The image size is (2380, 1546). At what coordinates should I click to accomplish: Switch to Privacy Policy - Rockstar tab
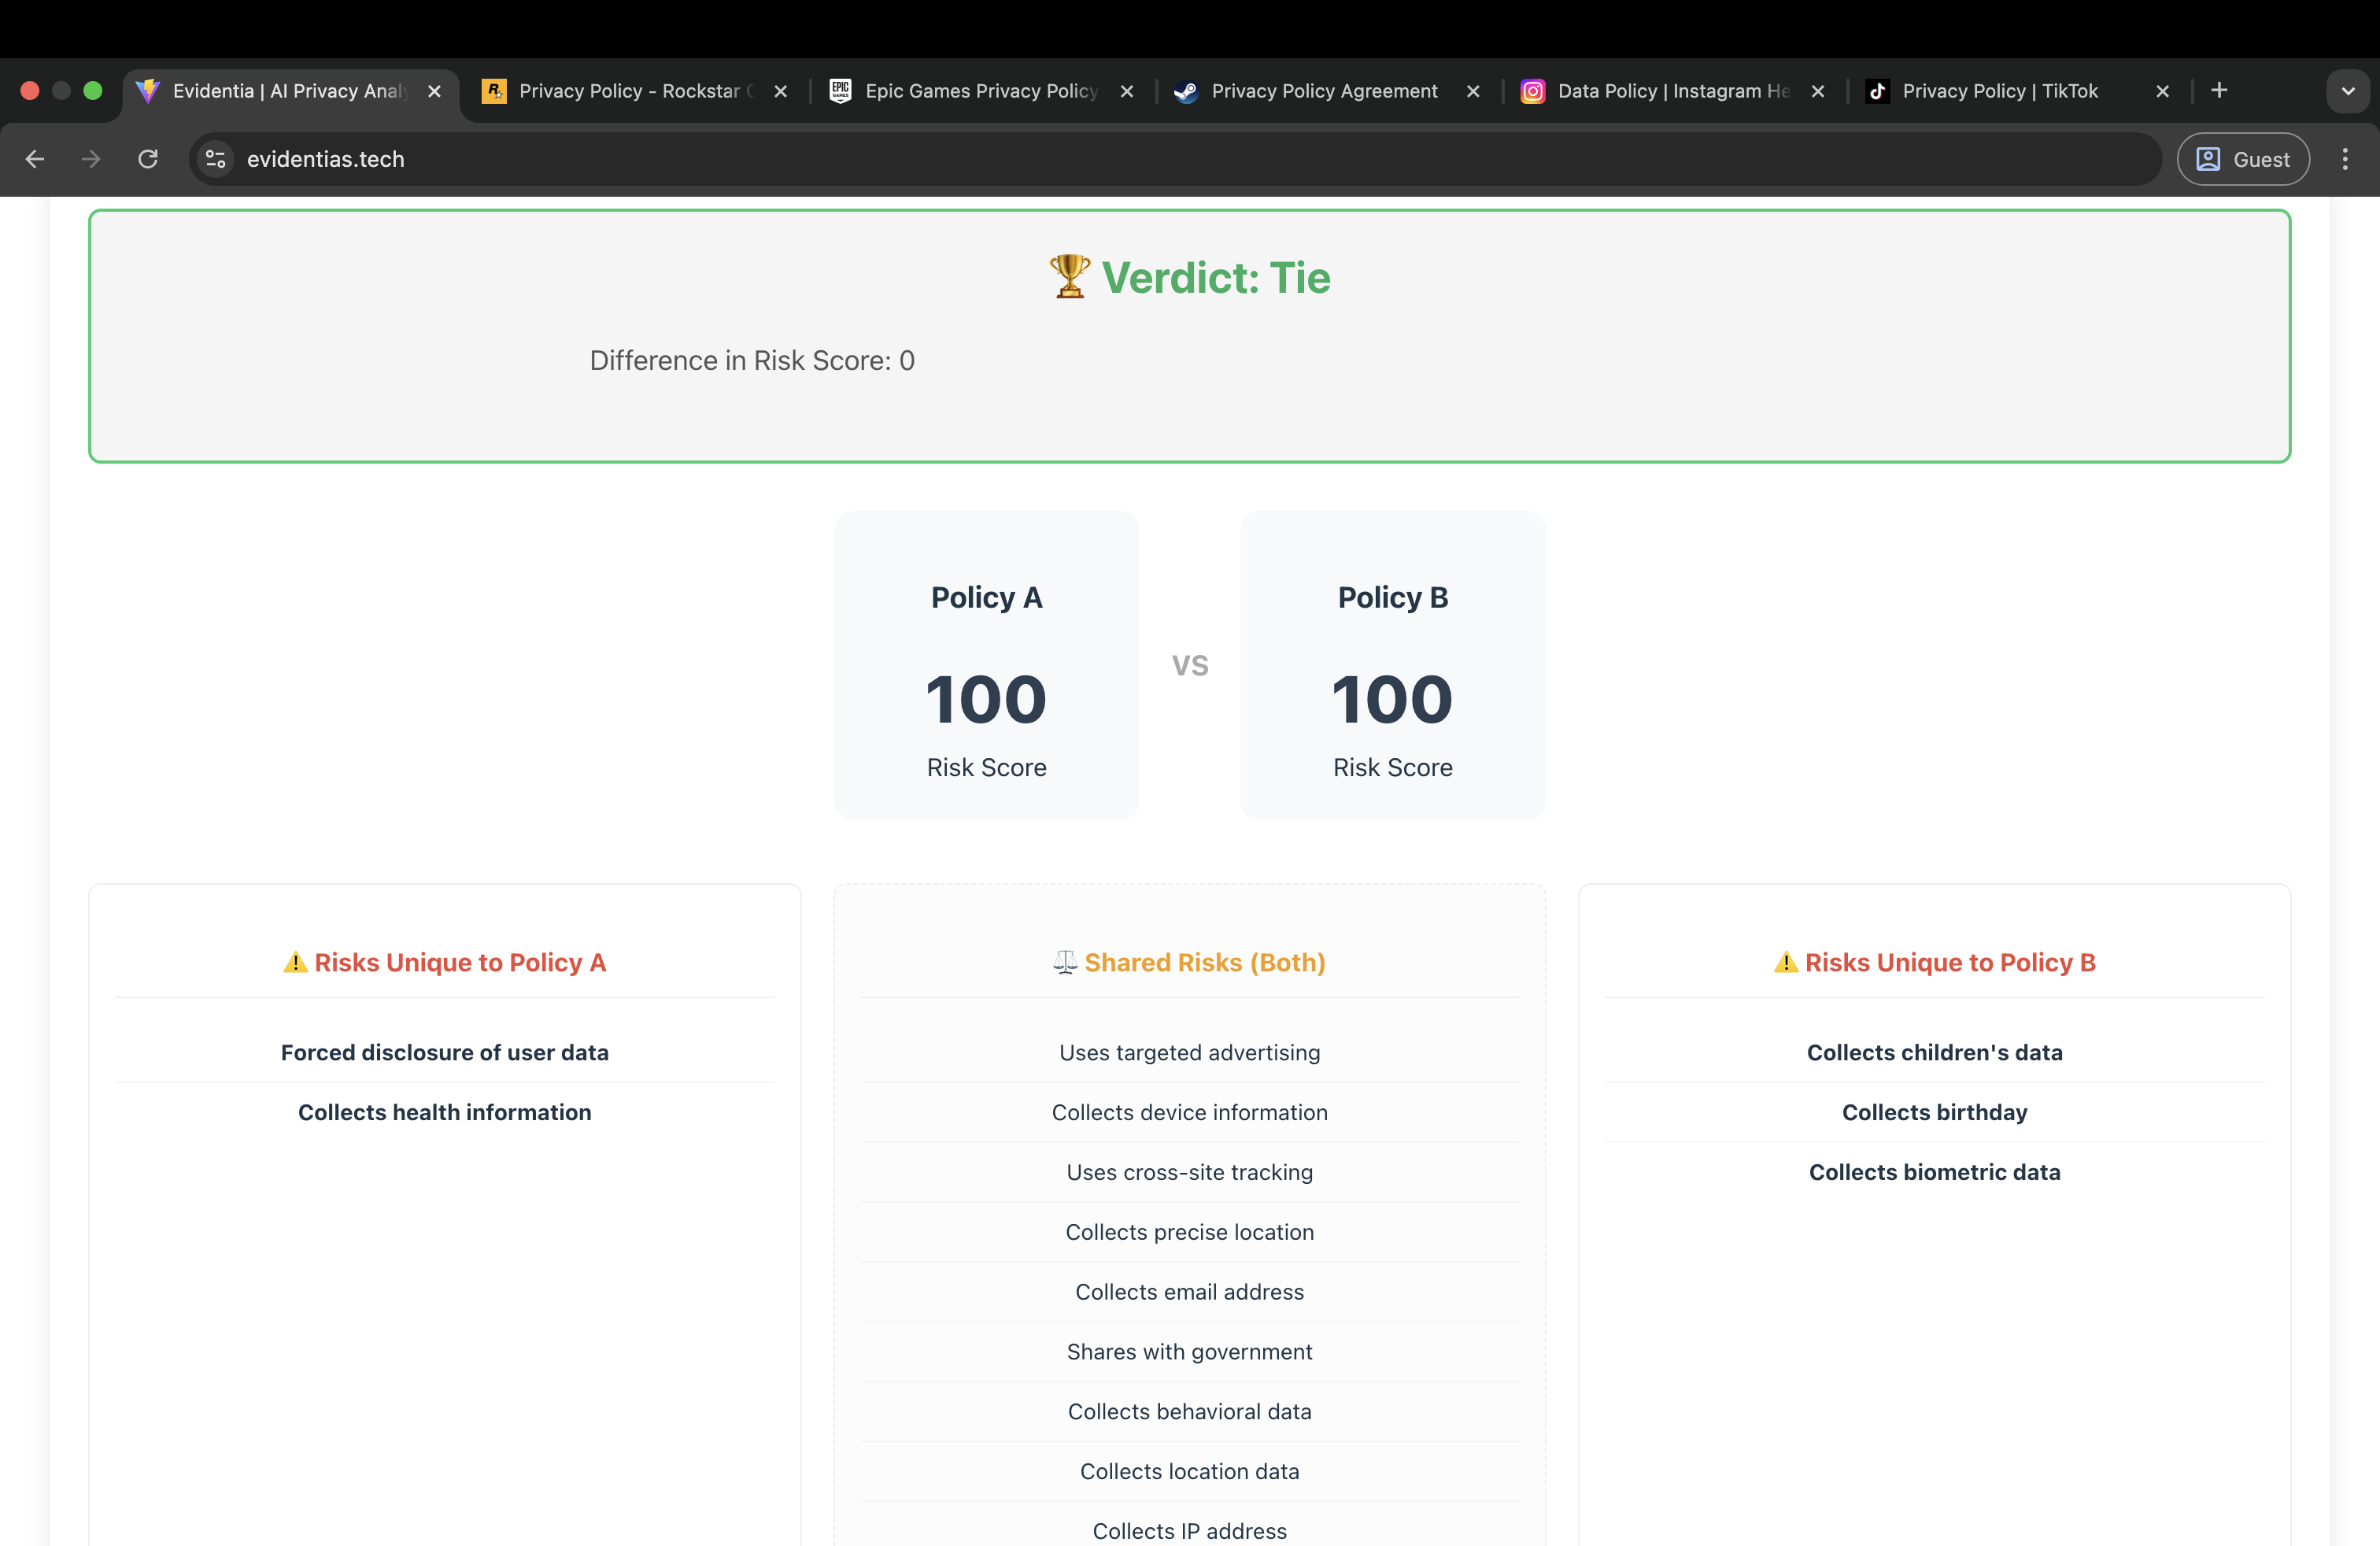tap(628, 91)
